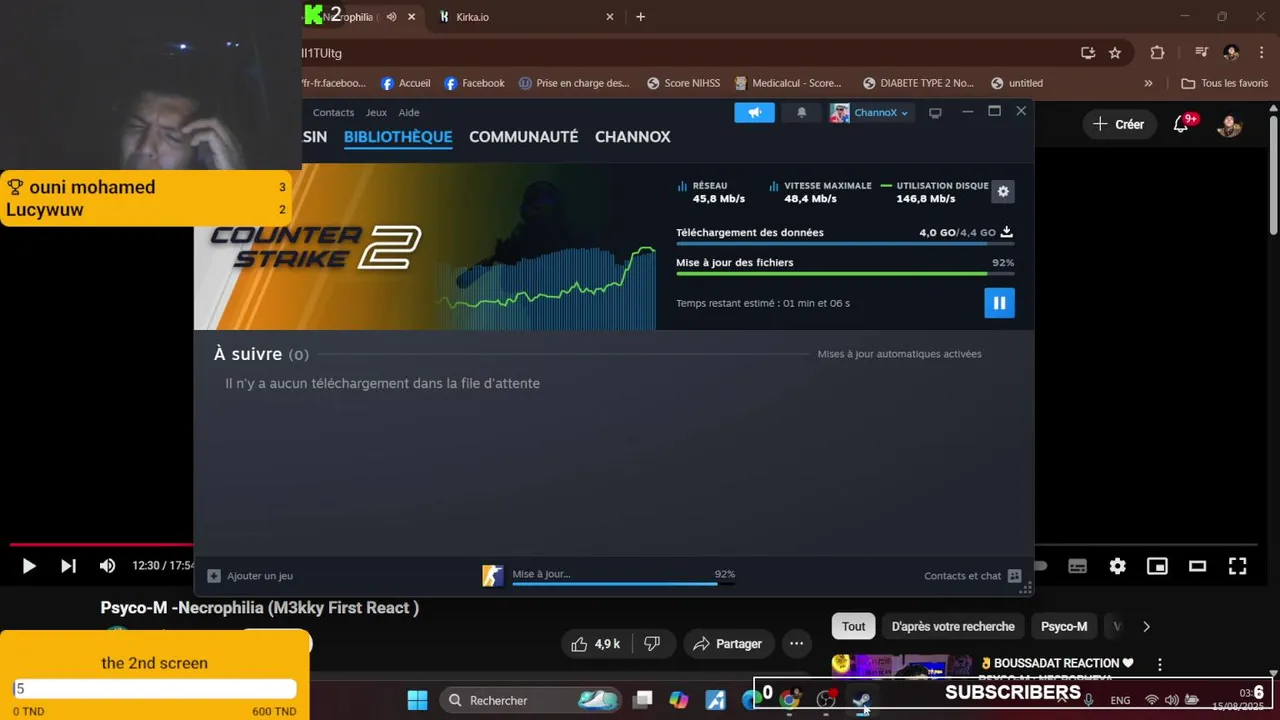Mute the Necrophilia tab audio icon
The width and height of the screenshot is (1280, 720).
[x=391, y=17]
